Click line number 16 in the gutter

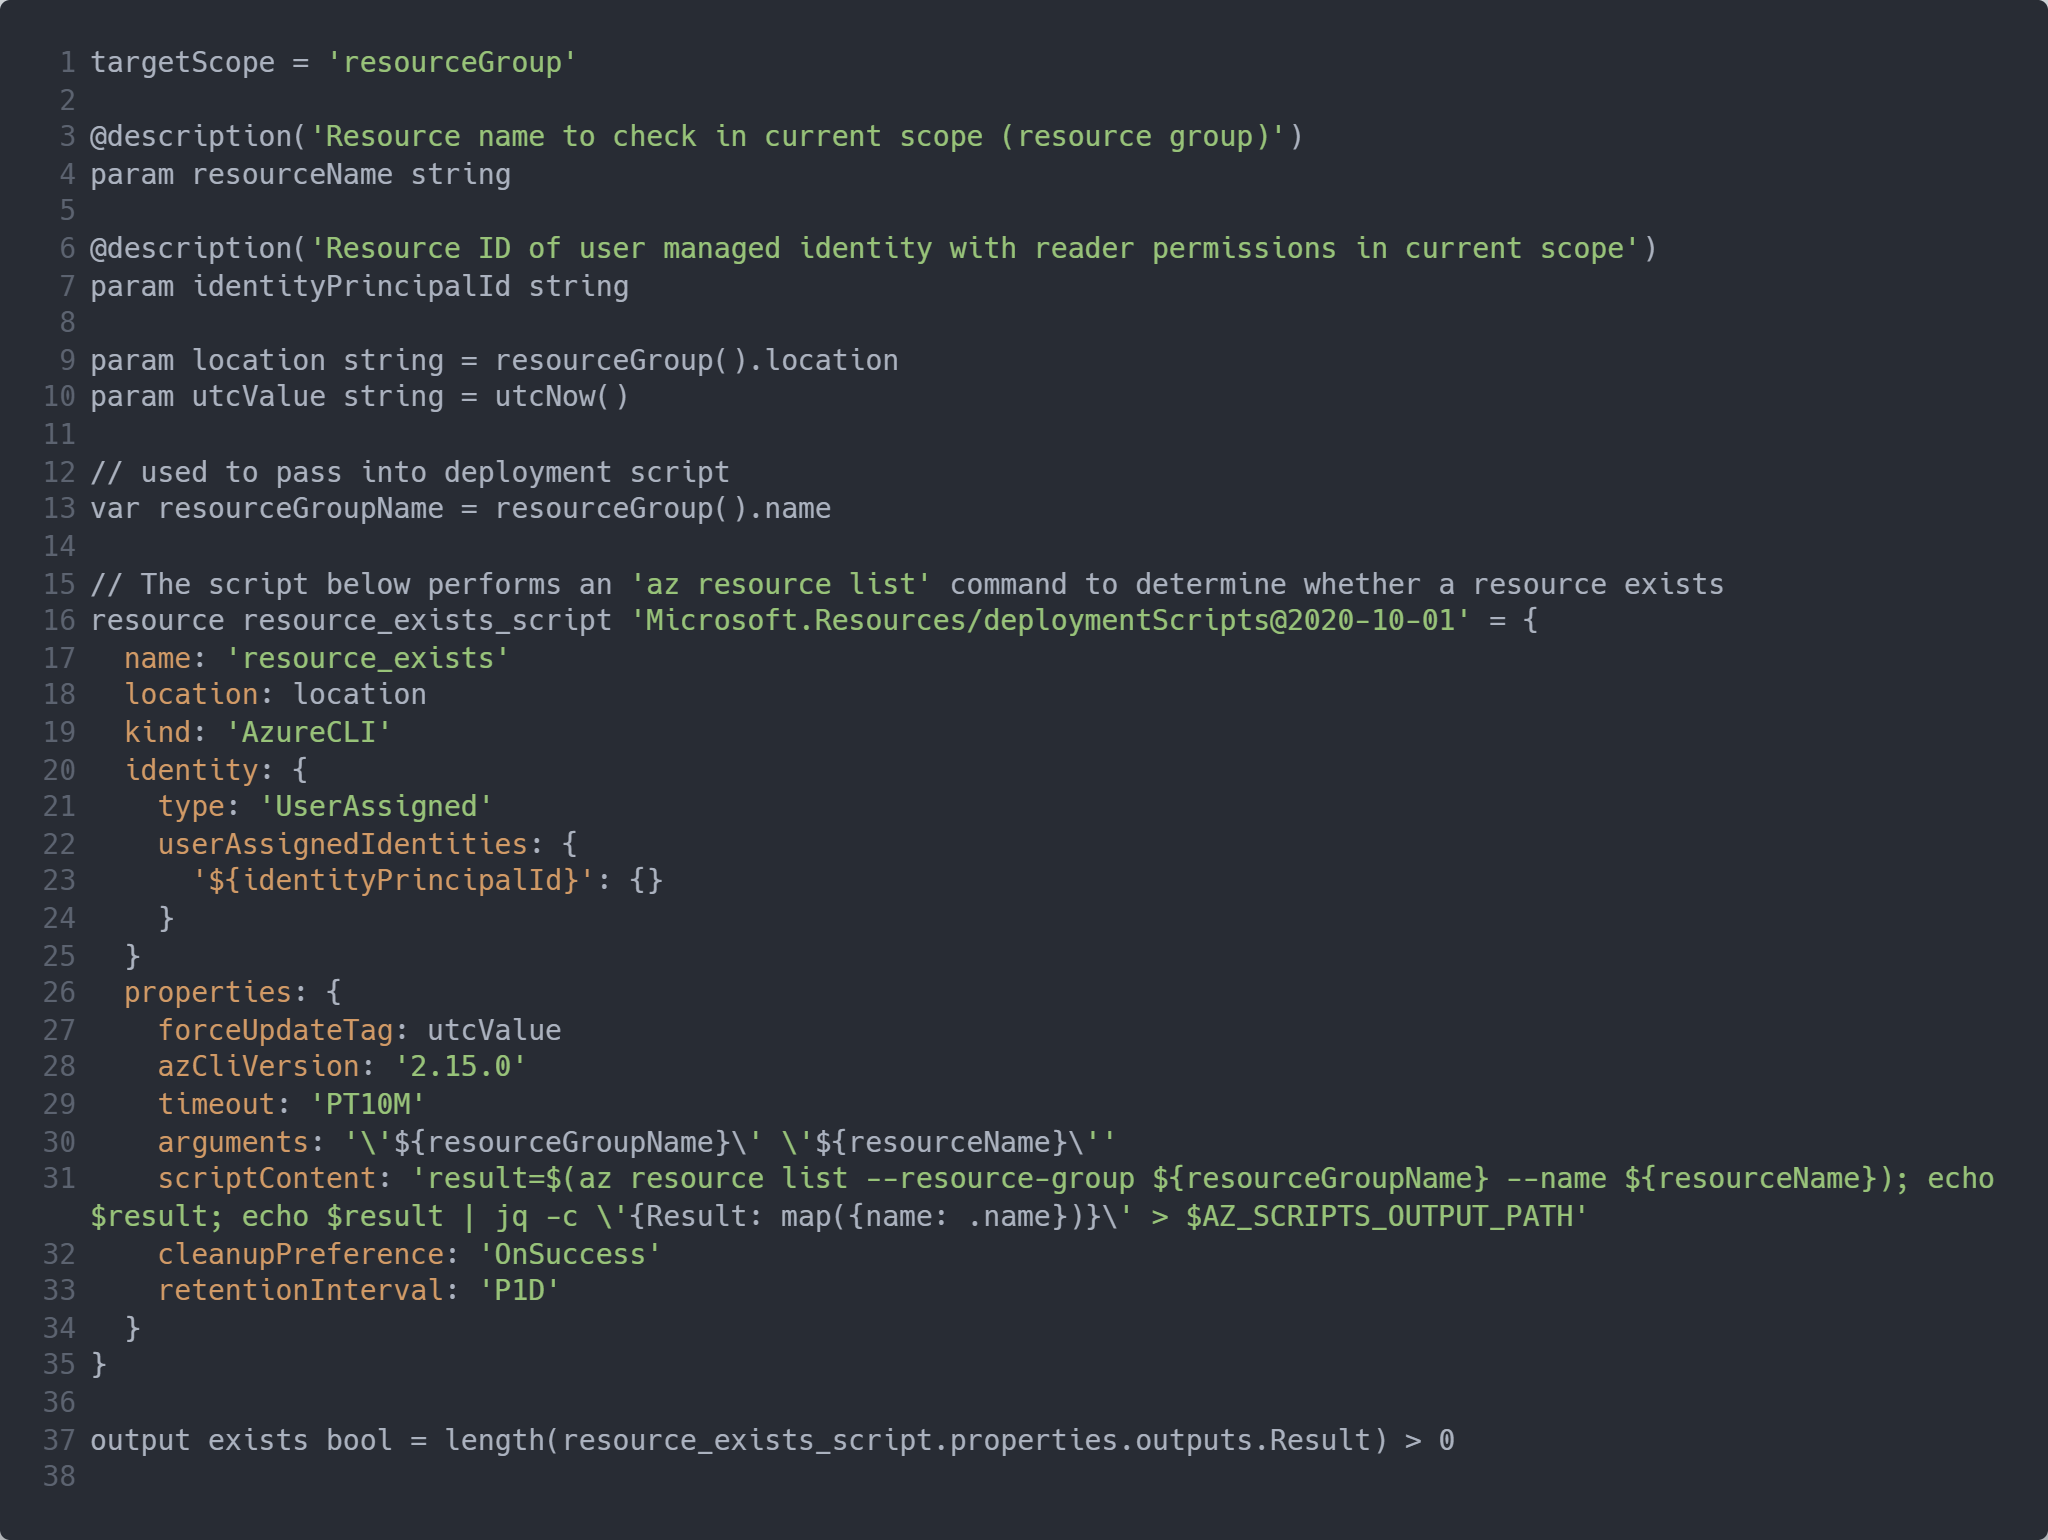tap(59, 621)
